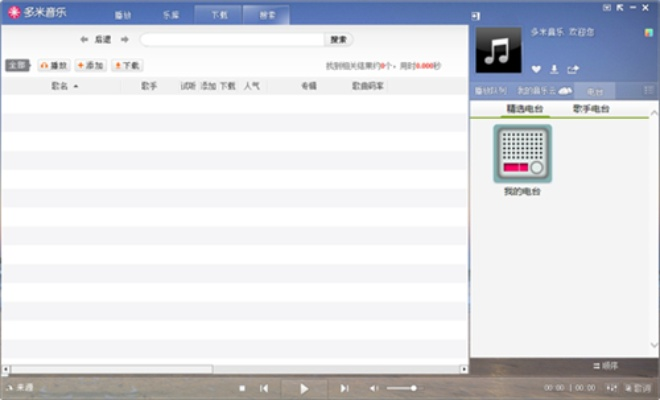Click the skin color icon in player panel
660x400 pixels.
[x=649, y=32]
